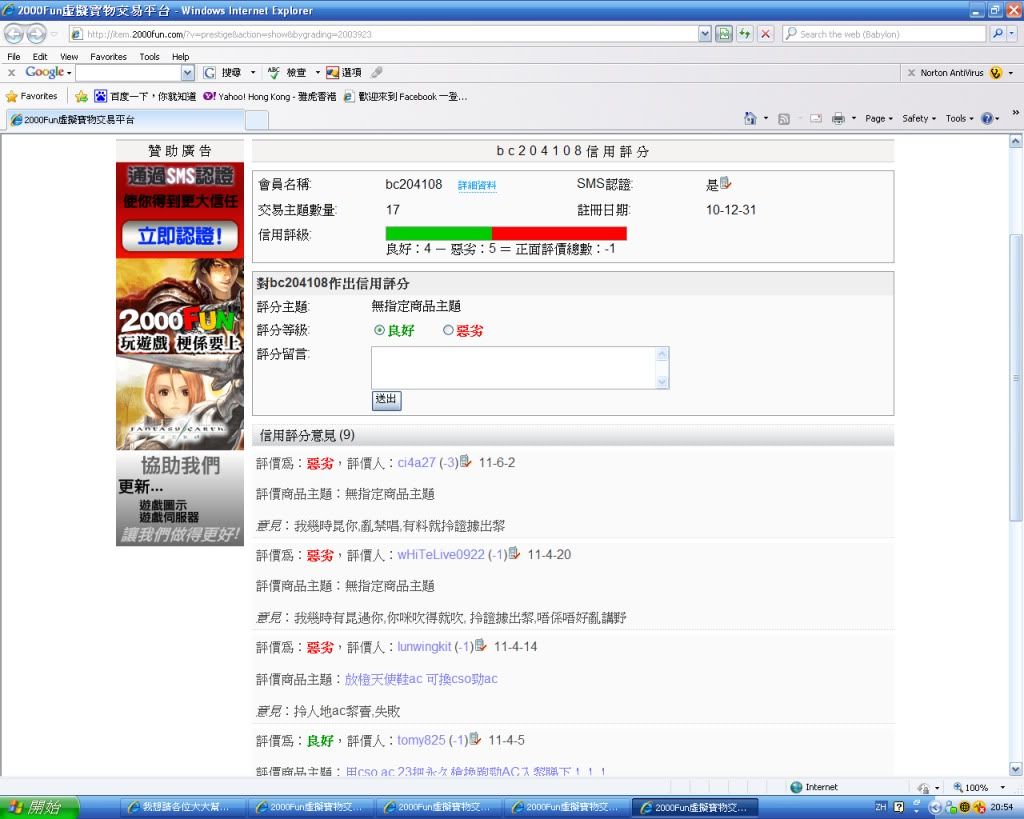Click the Back navigation arrow
The width and height of the screenshot is (1024, 819).
click(14, 34)
